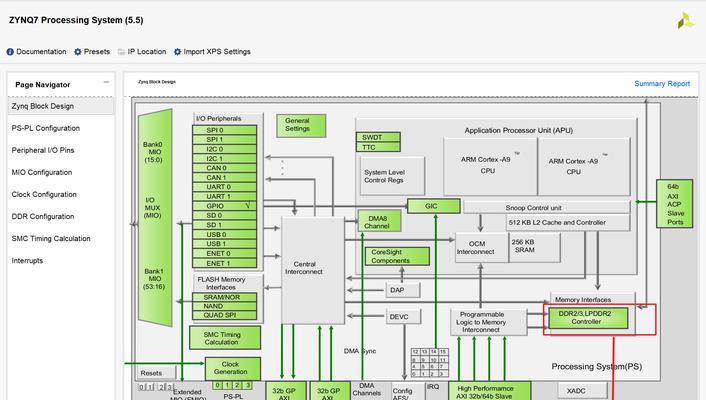Click the 64b AXI ACP Slave Ports block
The width and height of the screenshot is (706, 400).
pos(674,203)
